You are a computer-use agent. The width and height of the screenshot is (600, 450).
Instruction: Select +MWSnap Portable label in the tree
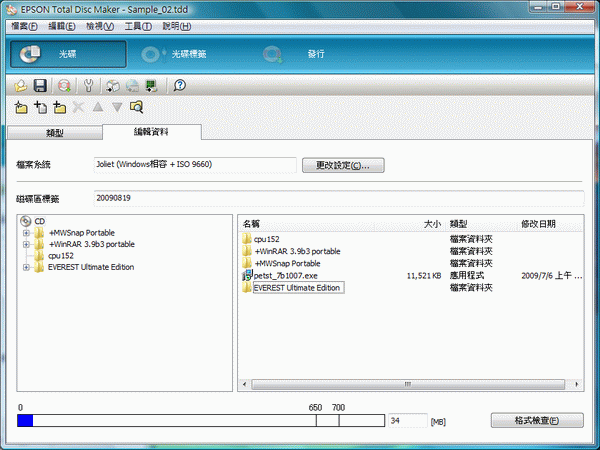[82, 233]
